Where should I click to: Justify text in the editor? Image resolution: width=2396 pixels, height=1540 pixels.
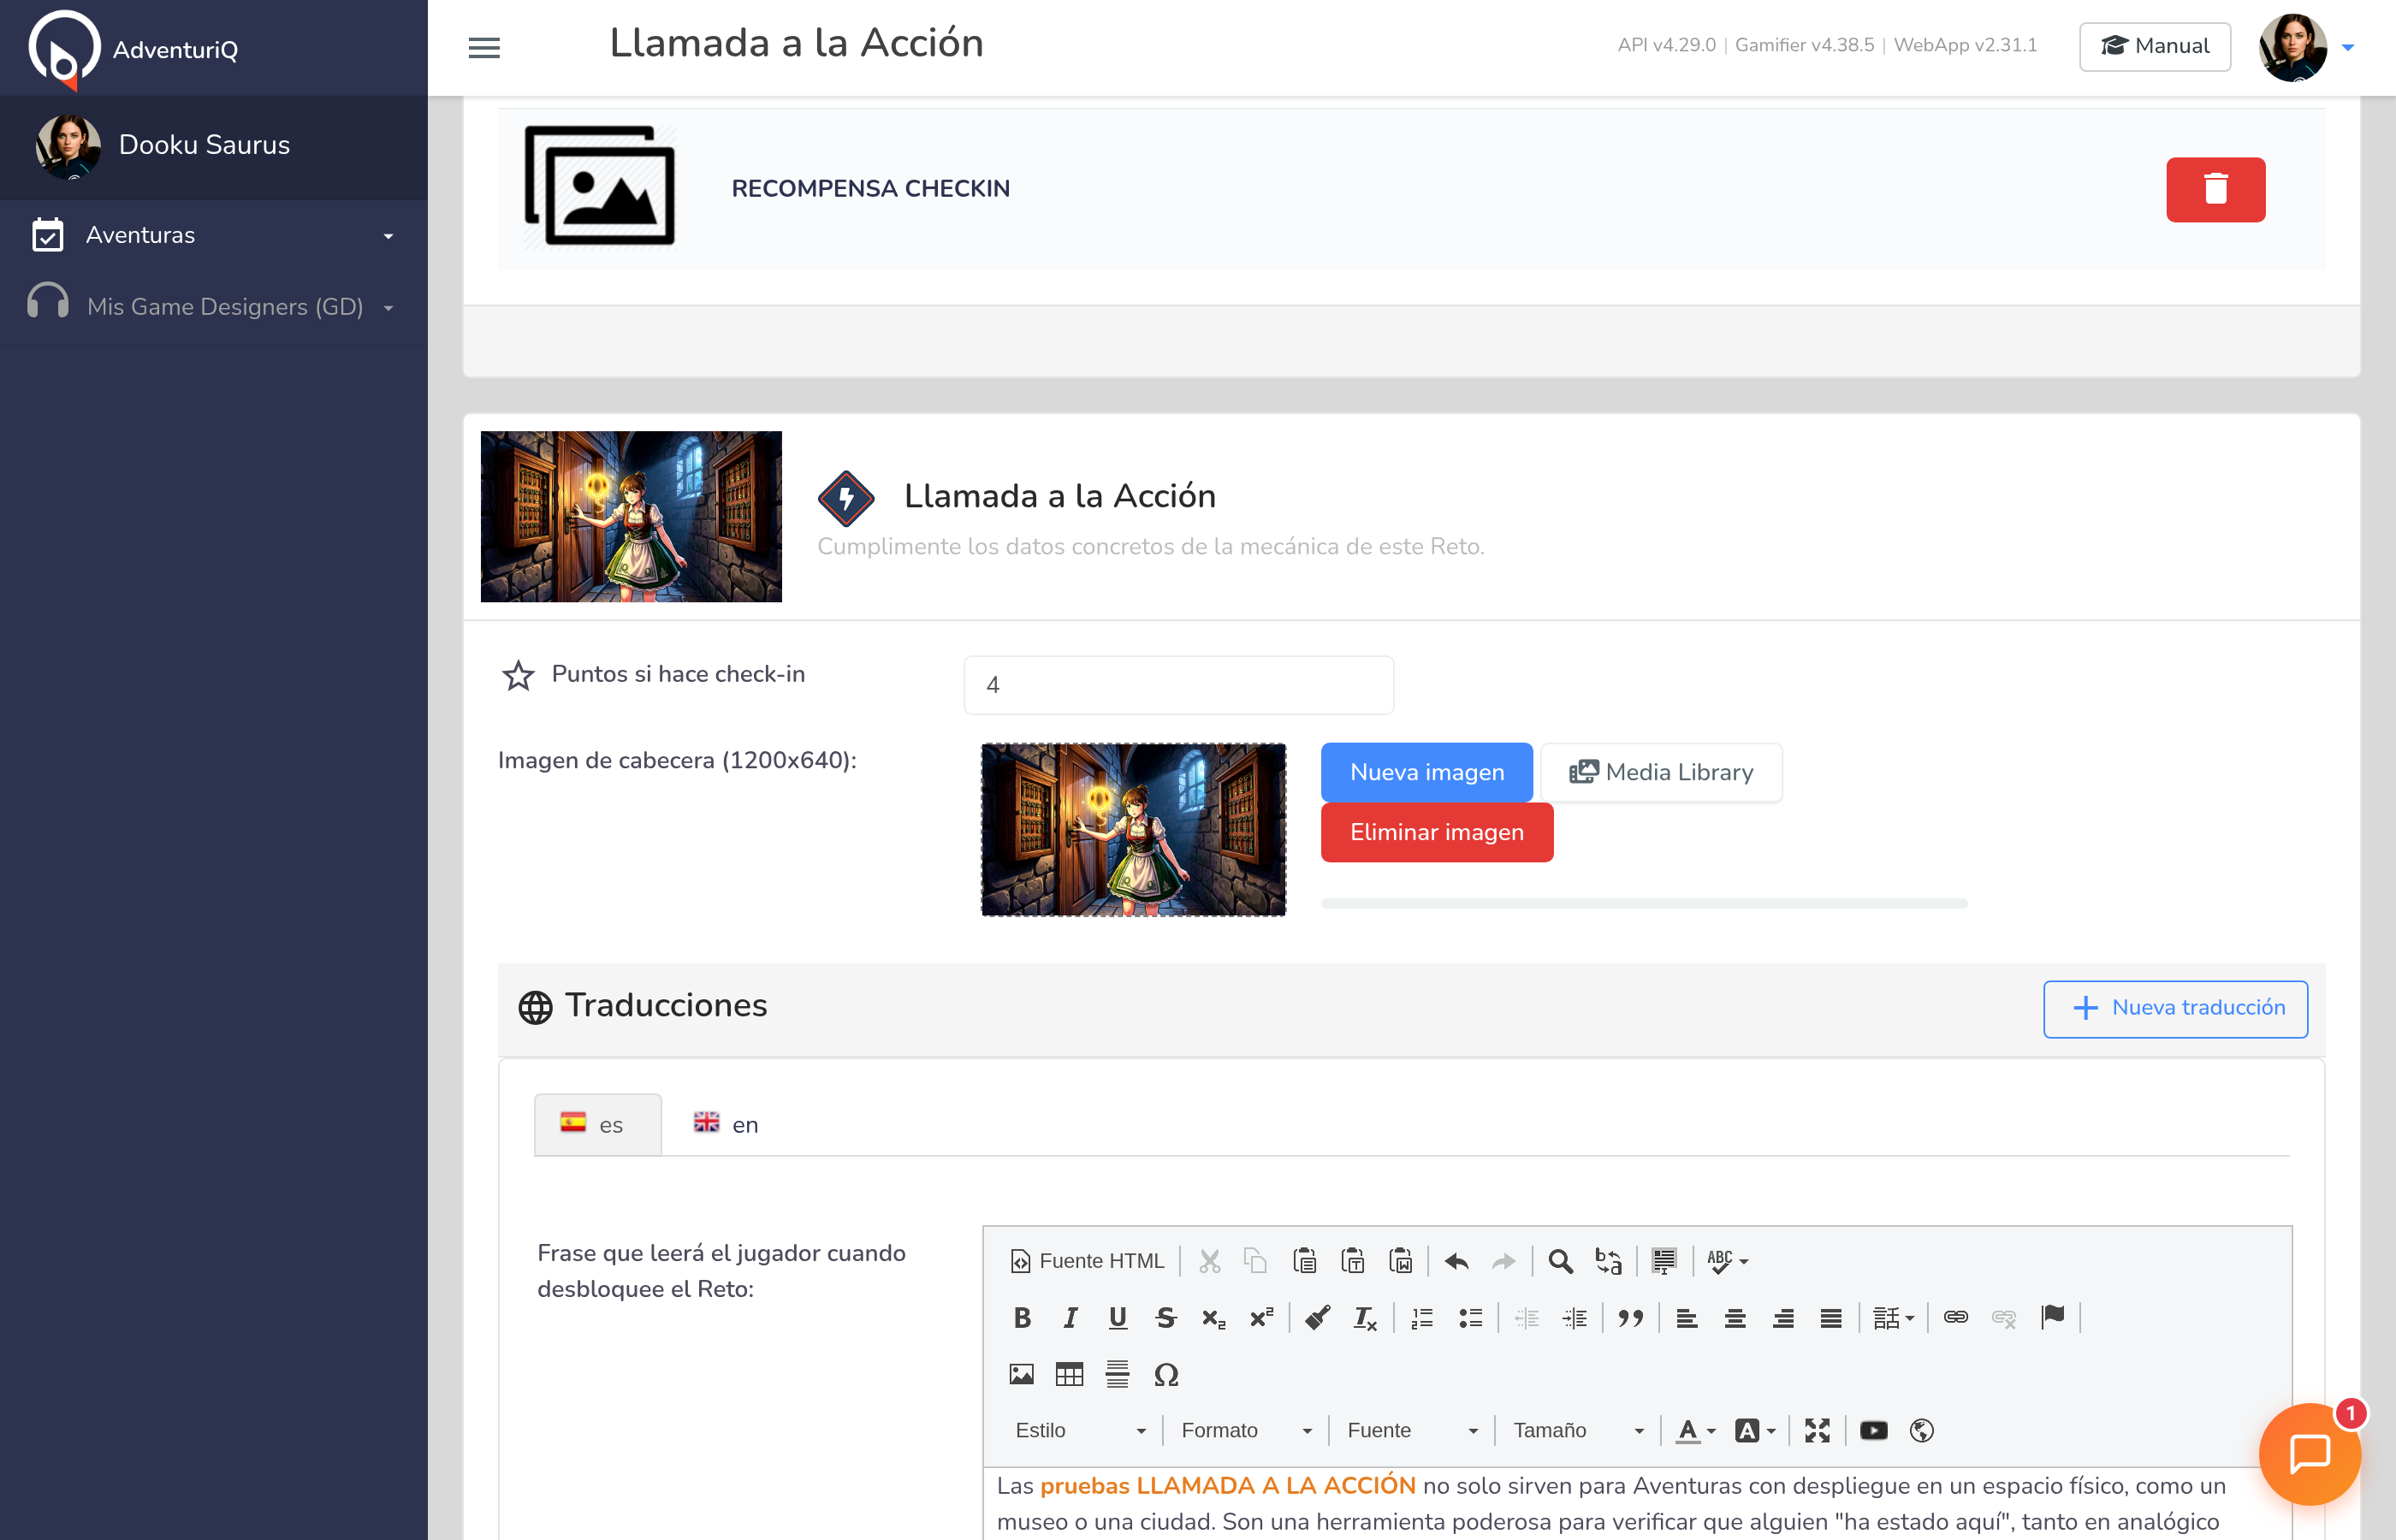[1831, 1318]
